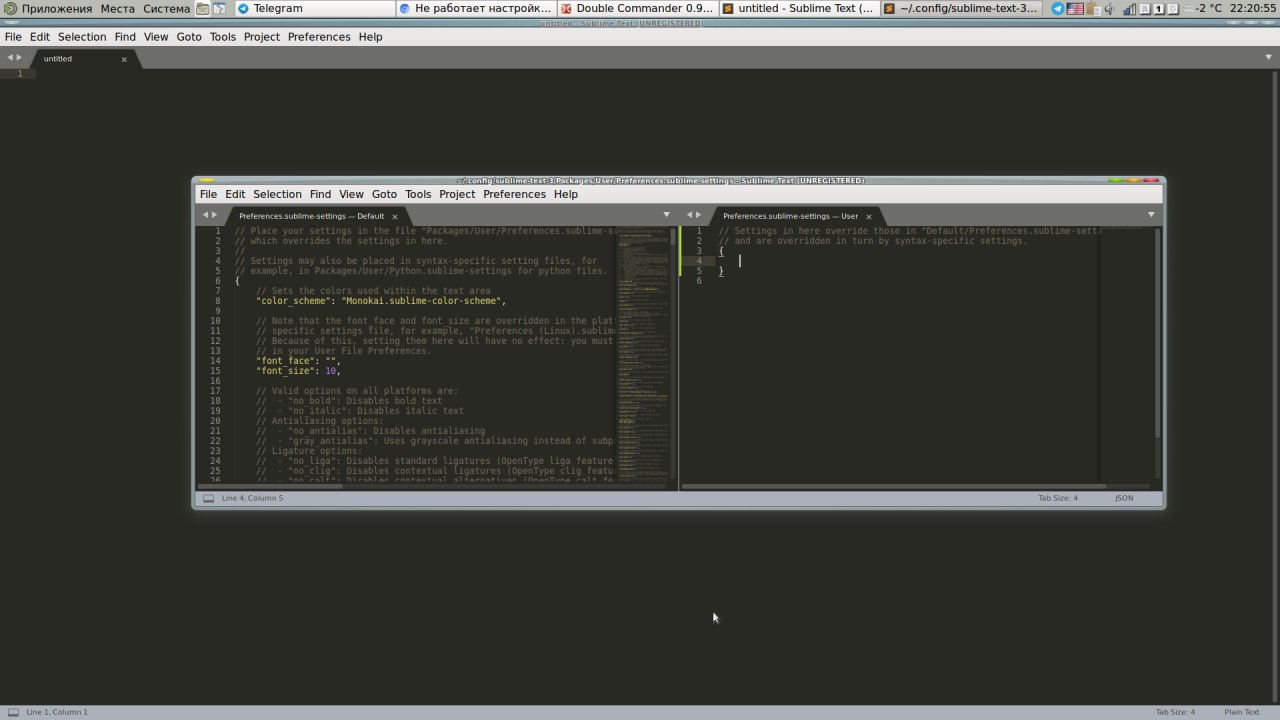Click the clock showing 22:20:55
The image size is (1280, 720).
pos(1253,8)
